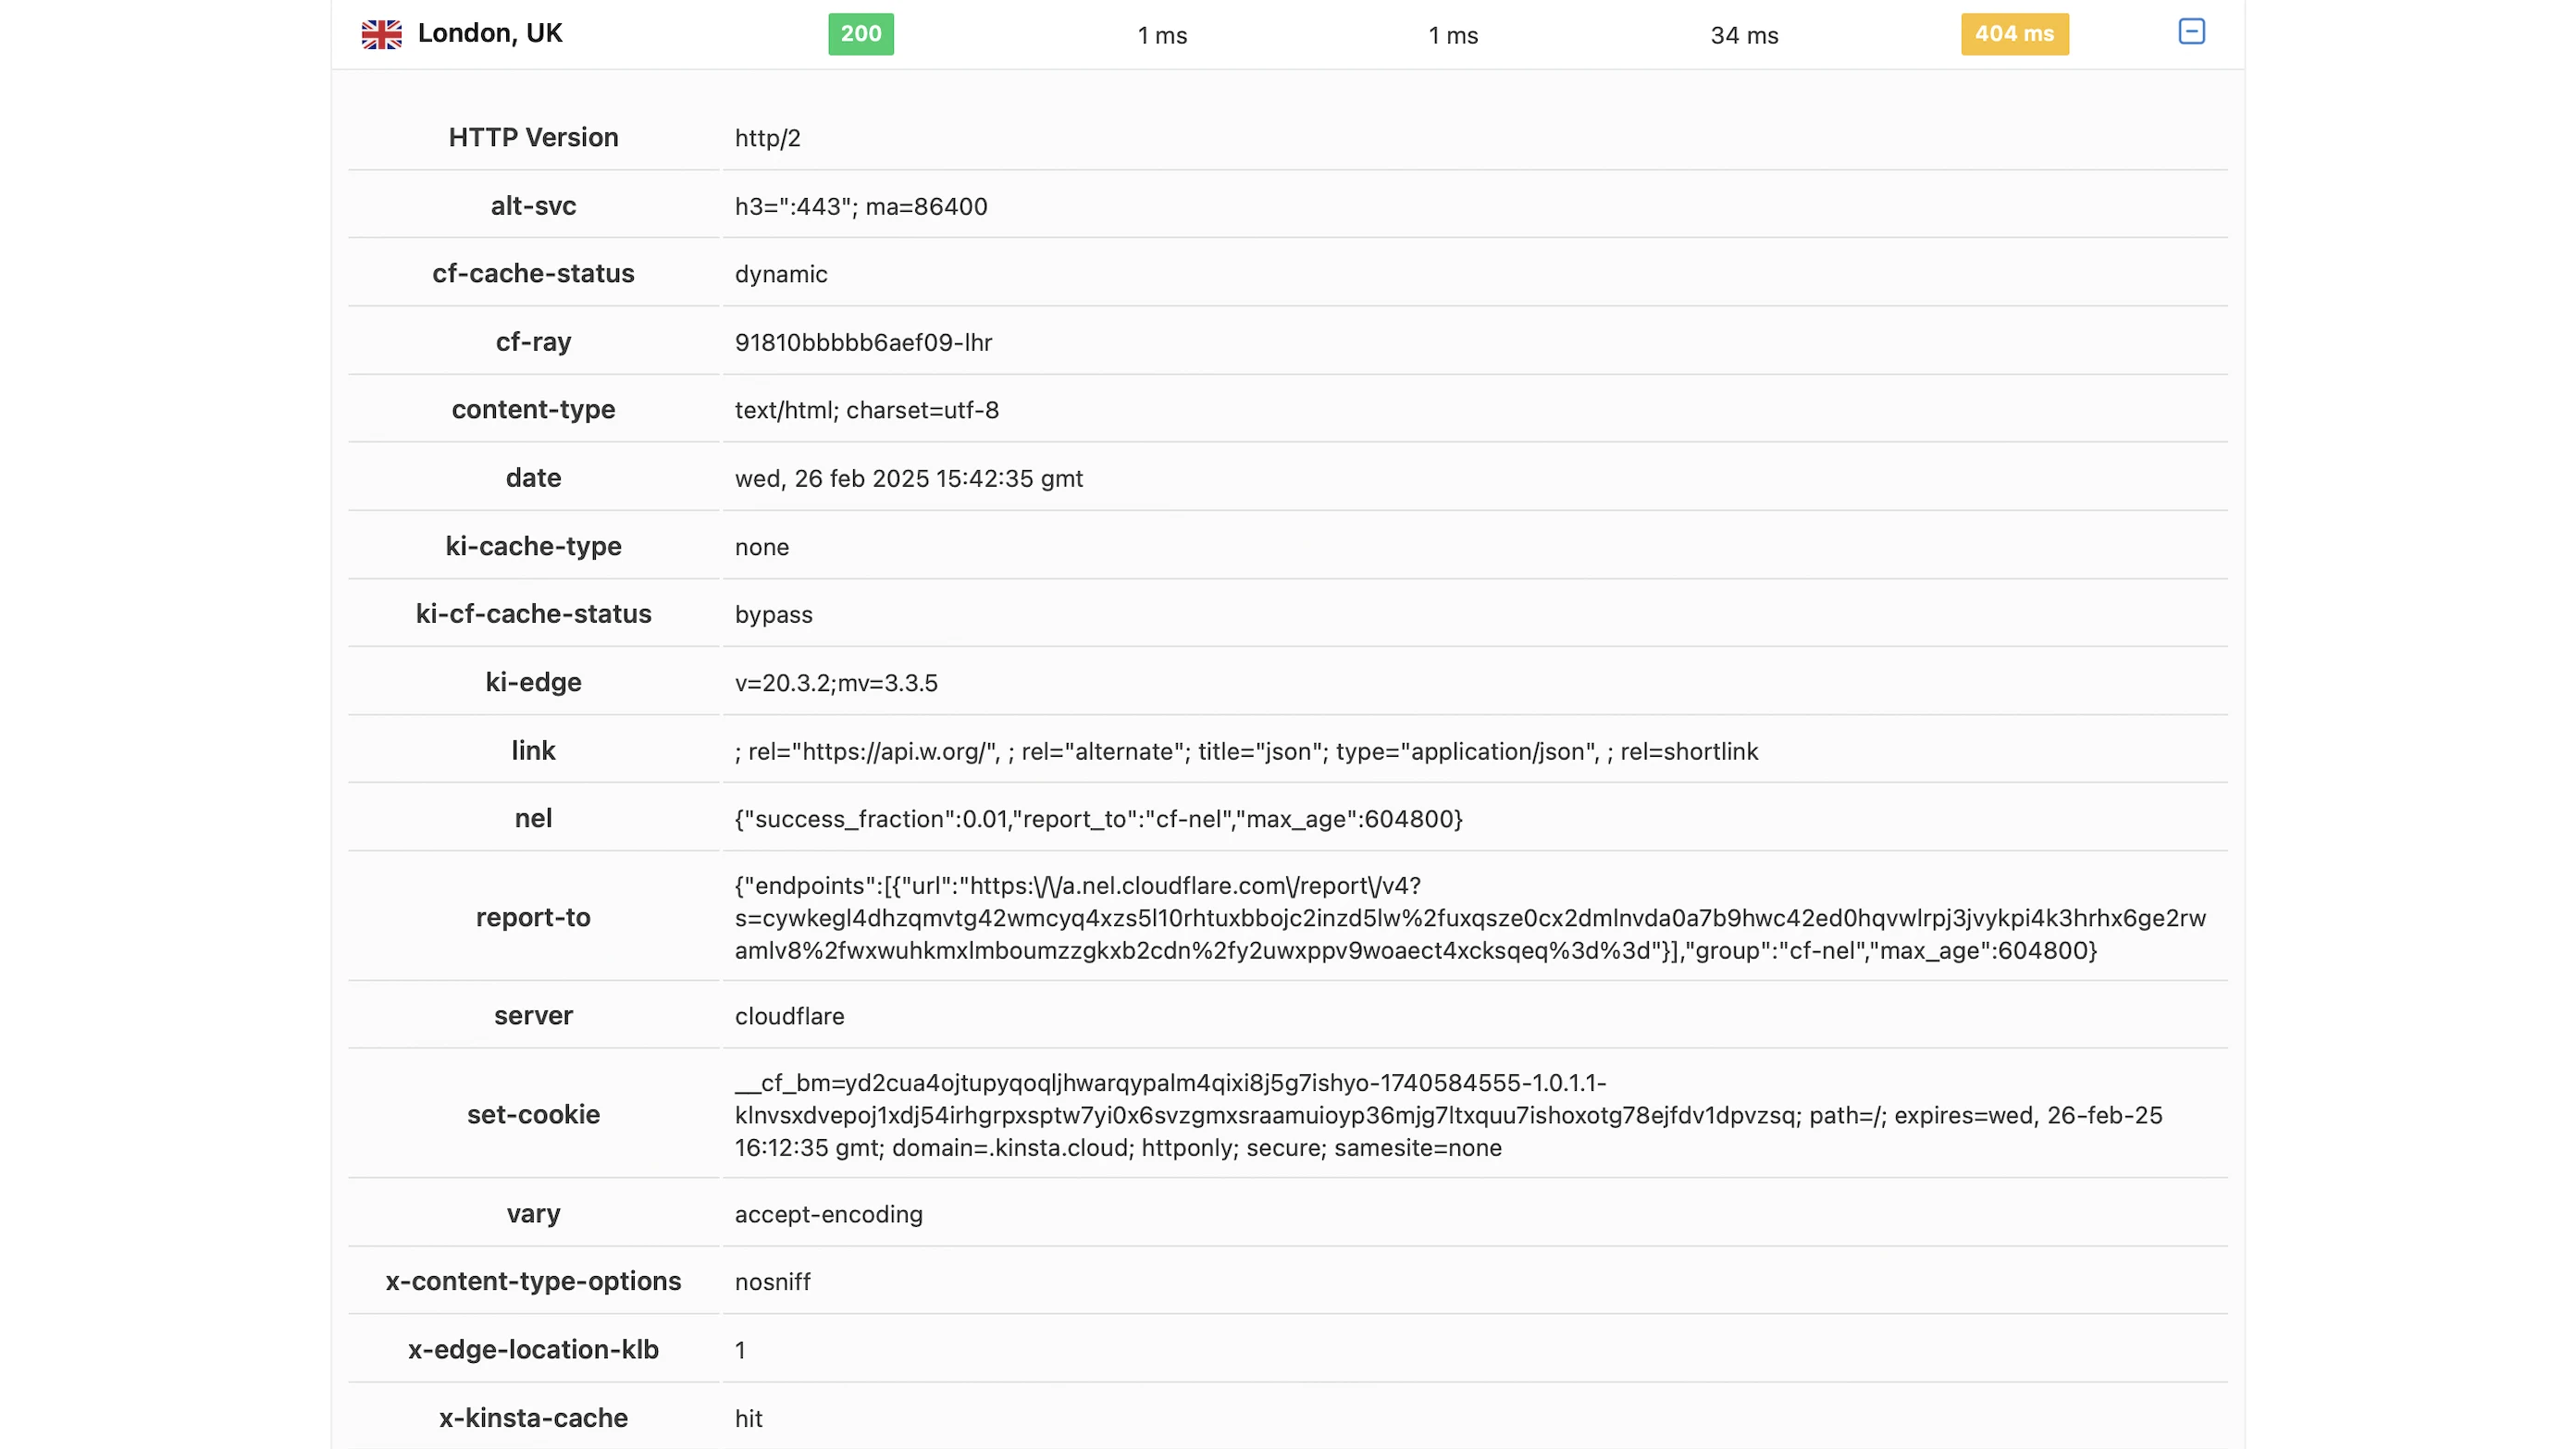This screenshot has width=2576, height=1449.
Task: Click the link header value text
Action: point(1245,751)
